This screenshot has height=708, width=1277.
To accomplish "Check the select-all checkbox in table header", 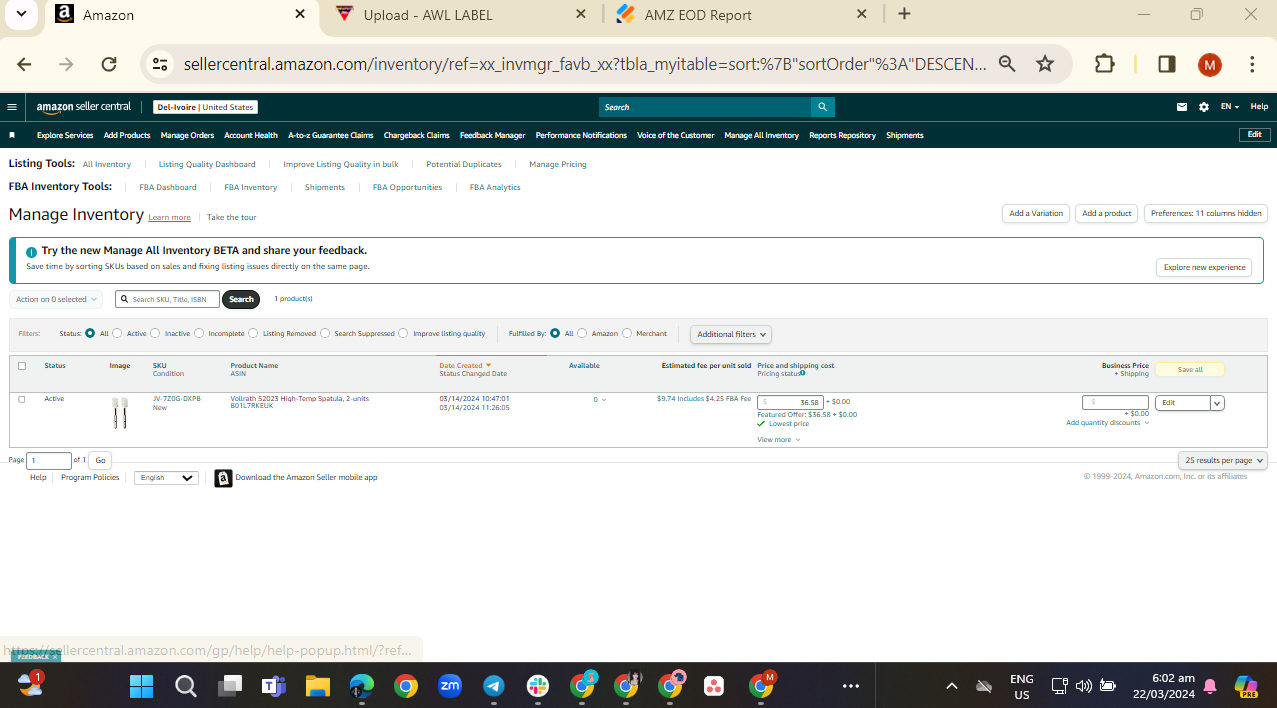I will click(22, 366).
